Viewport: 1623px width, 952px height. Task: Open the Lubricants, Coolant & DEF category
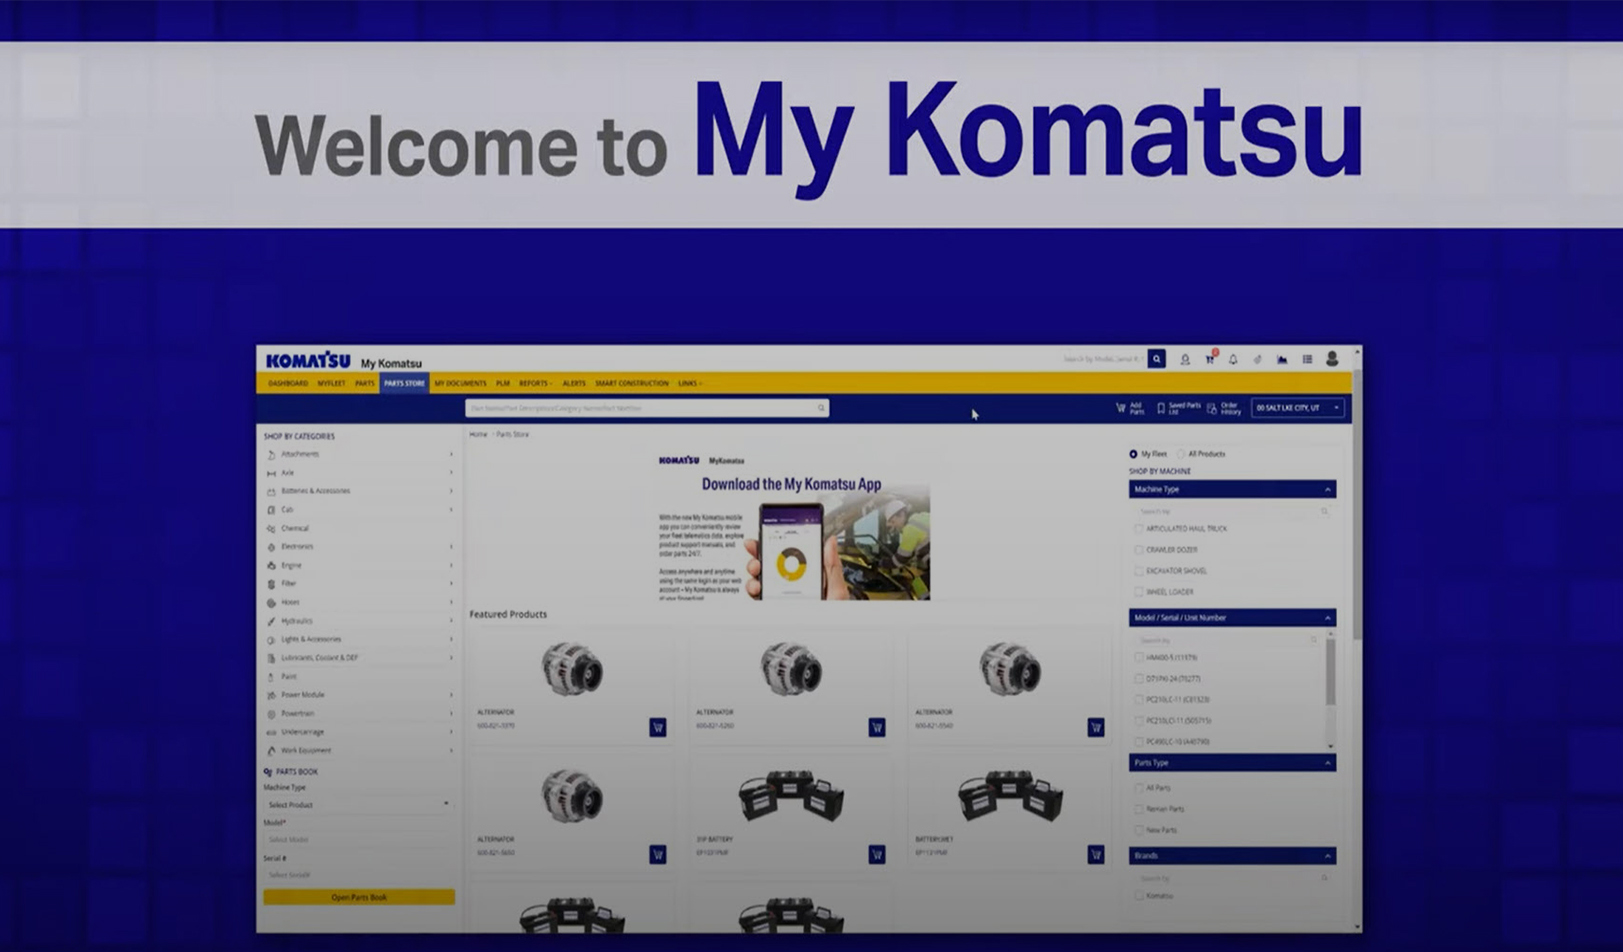319,658
